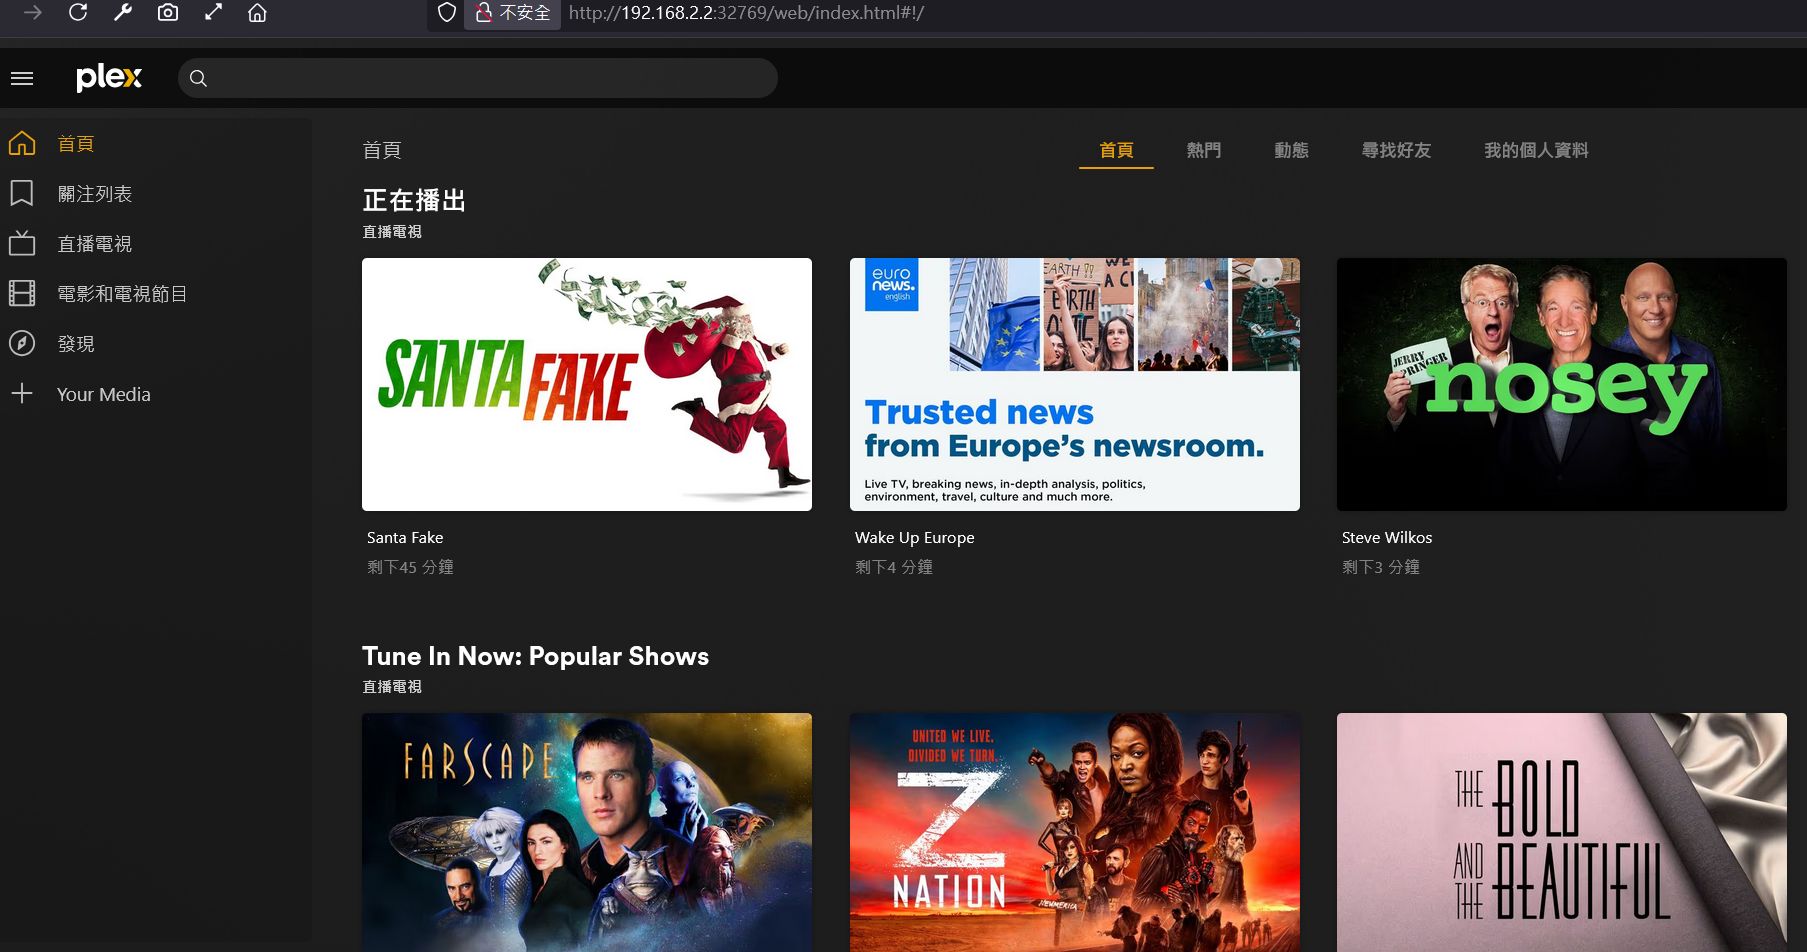Toggle fullscreen with the expand arrows icon
The height and width of the screenshot is (952, 1807).
point(213,13)
